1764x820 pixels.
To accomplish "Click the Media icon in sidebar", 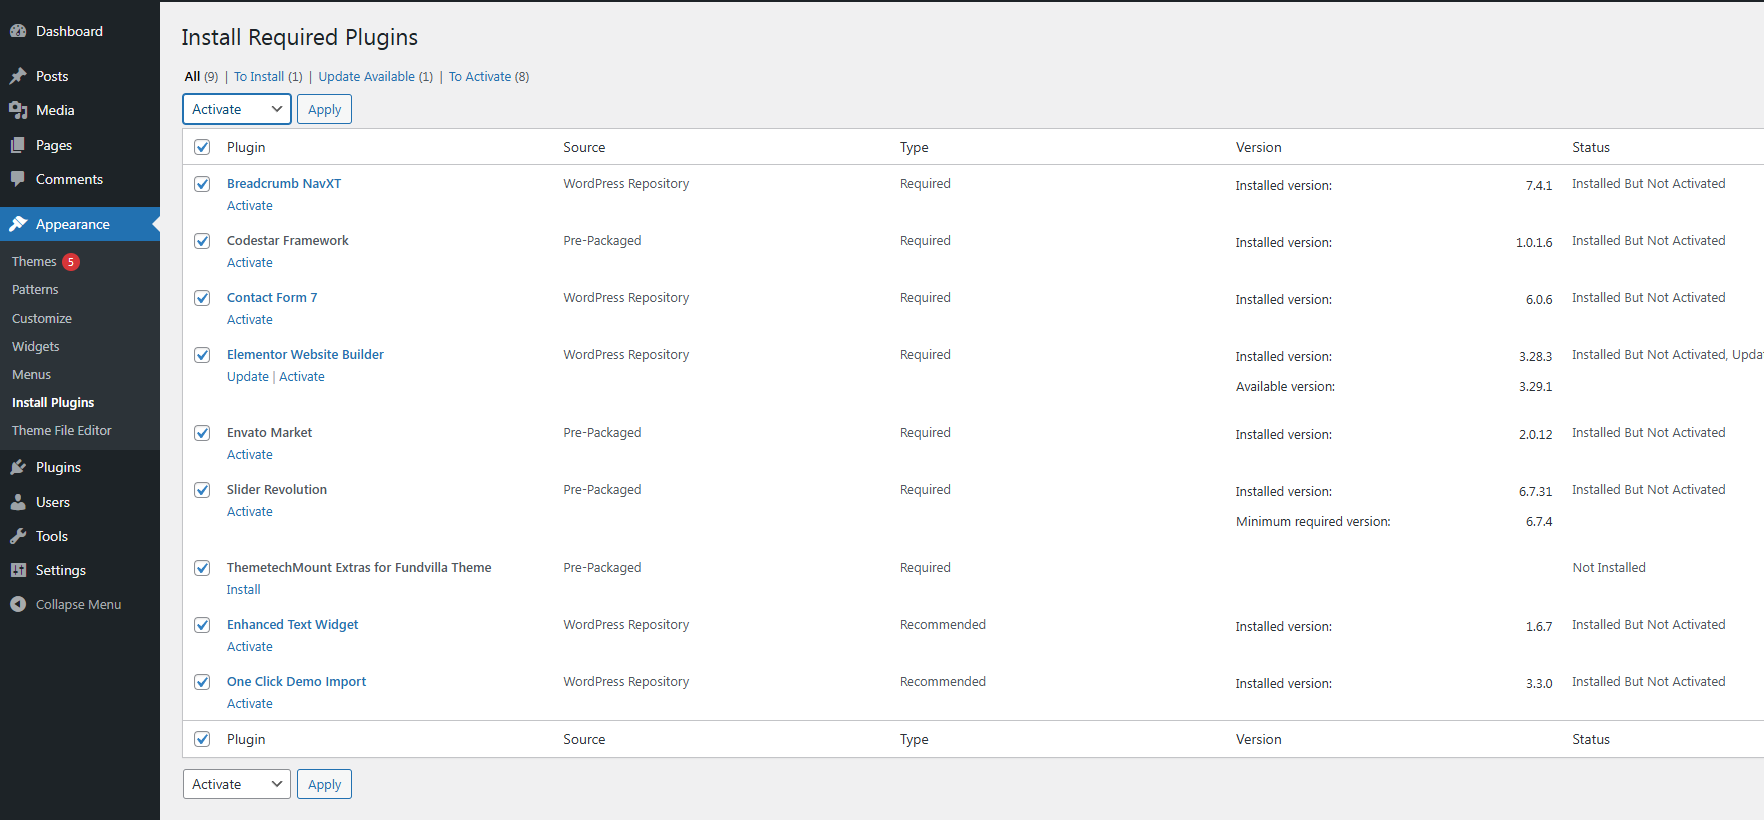I will click(18, 110).
